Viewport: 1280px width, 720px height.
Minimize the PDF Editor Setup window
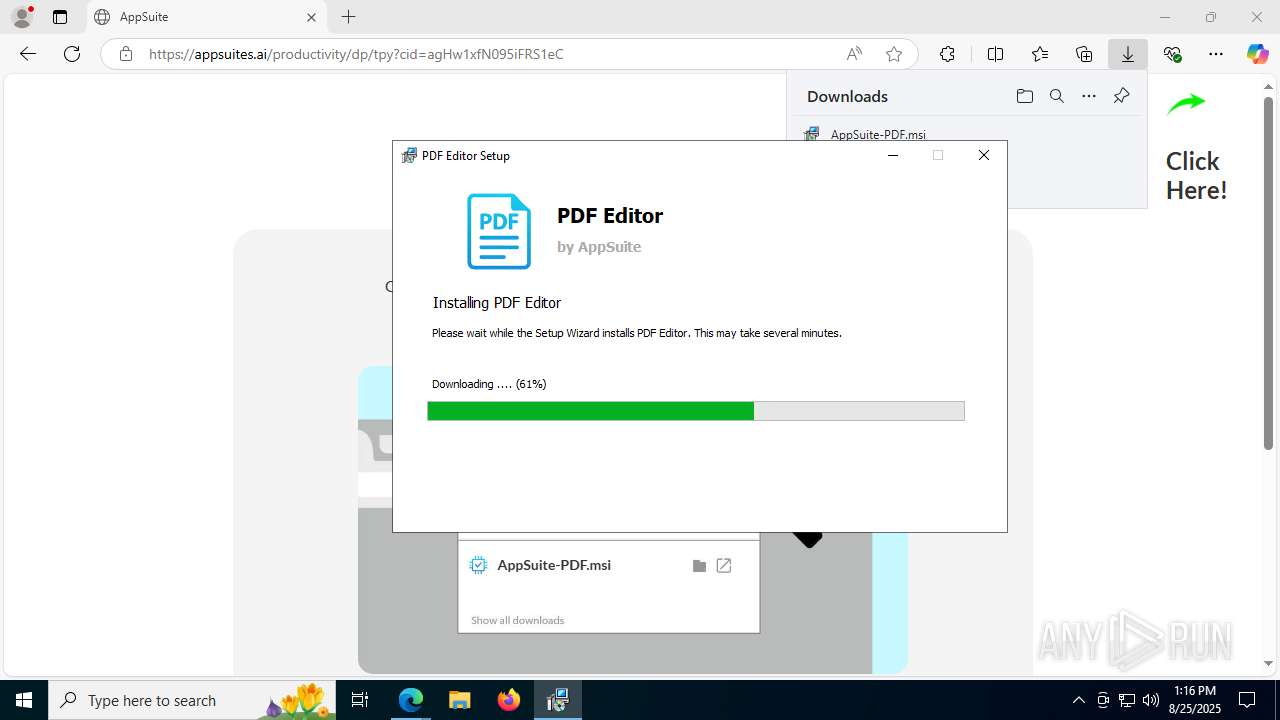892,155
